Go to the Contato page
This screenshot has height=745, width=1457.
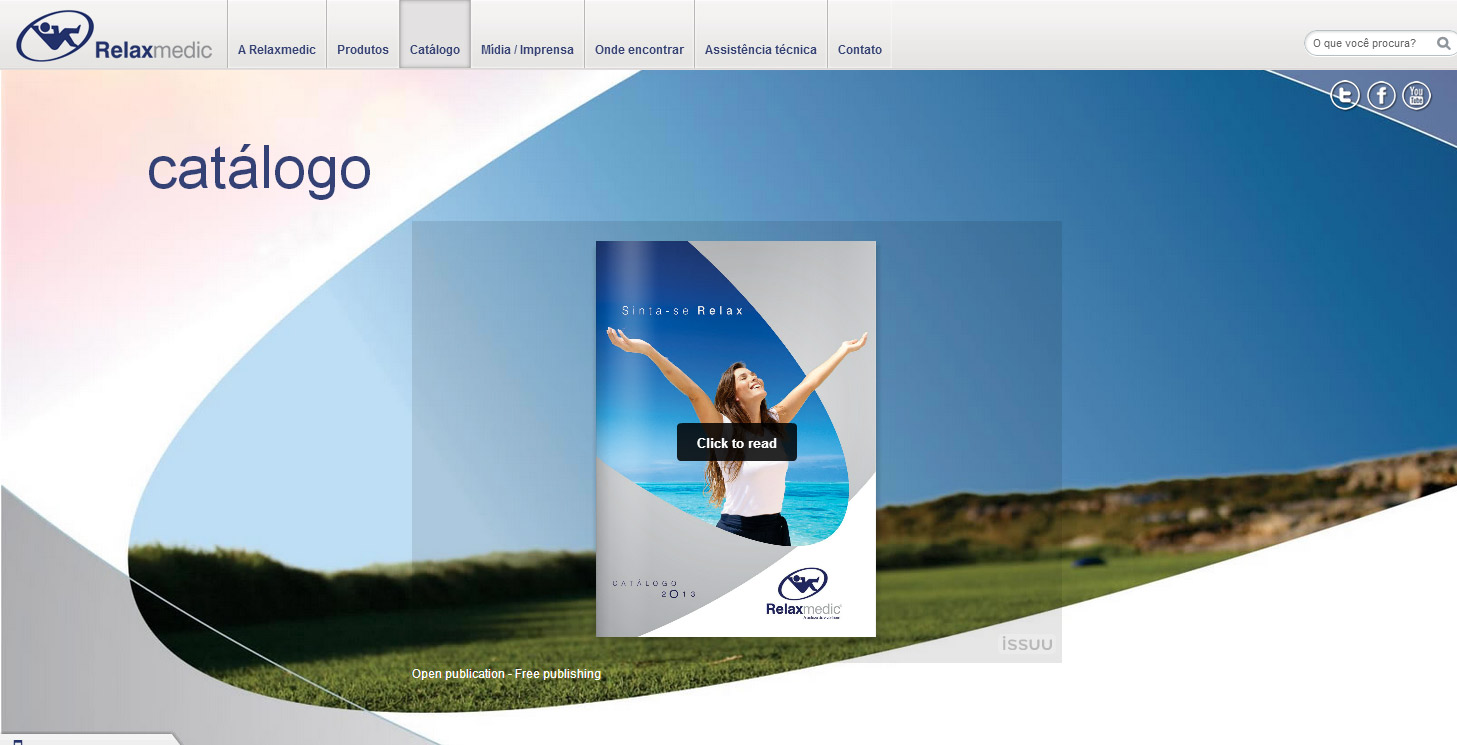point(860,49)
